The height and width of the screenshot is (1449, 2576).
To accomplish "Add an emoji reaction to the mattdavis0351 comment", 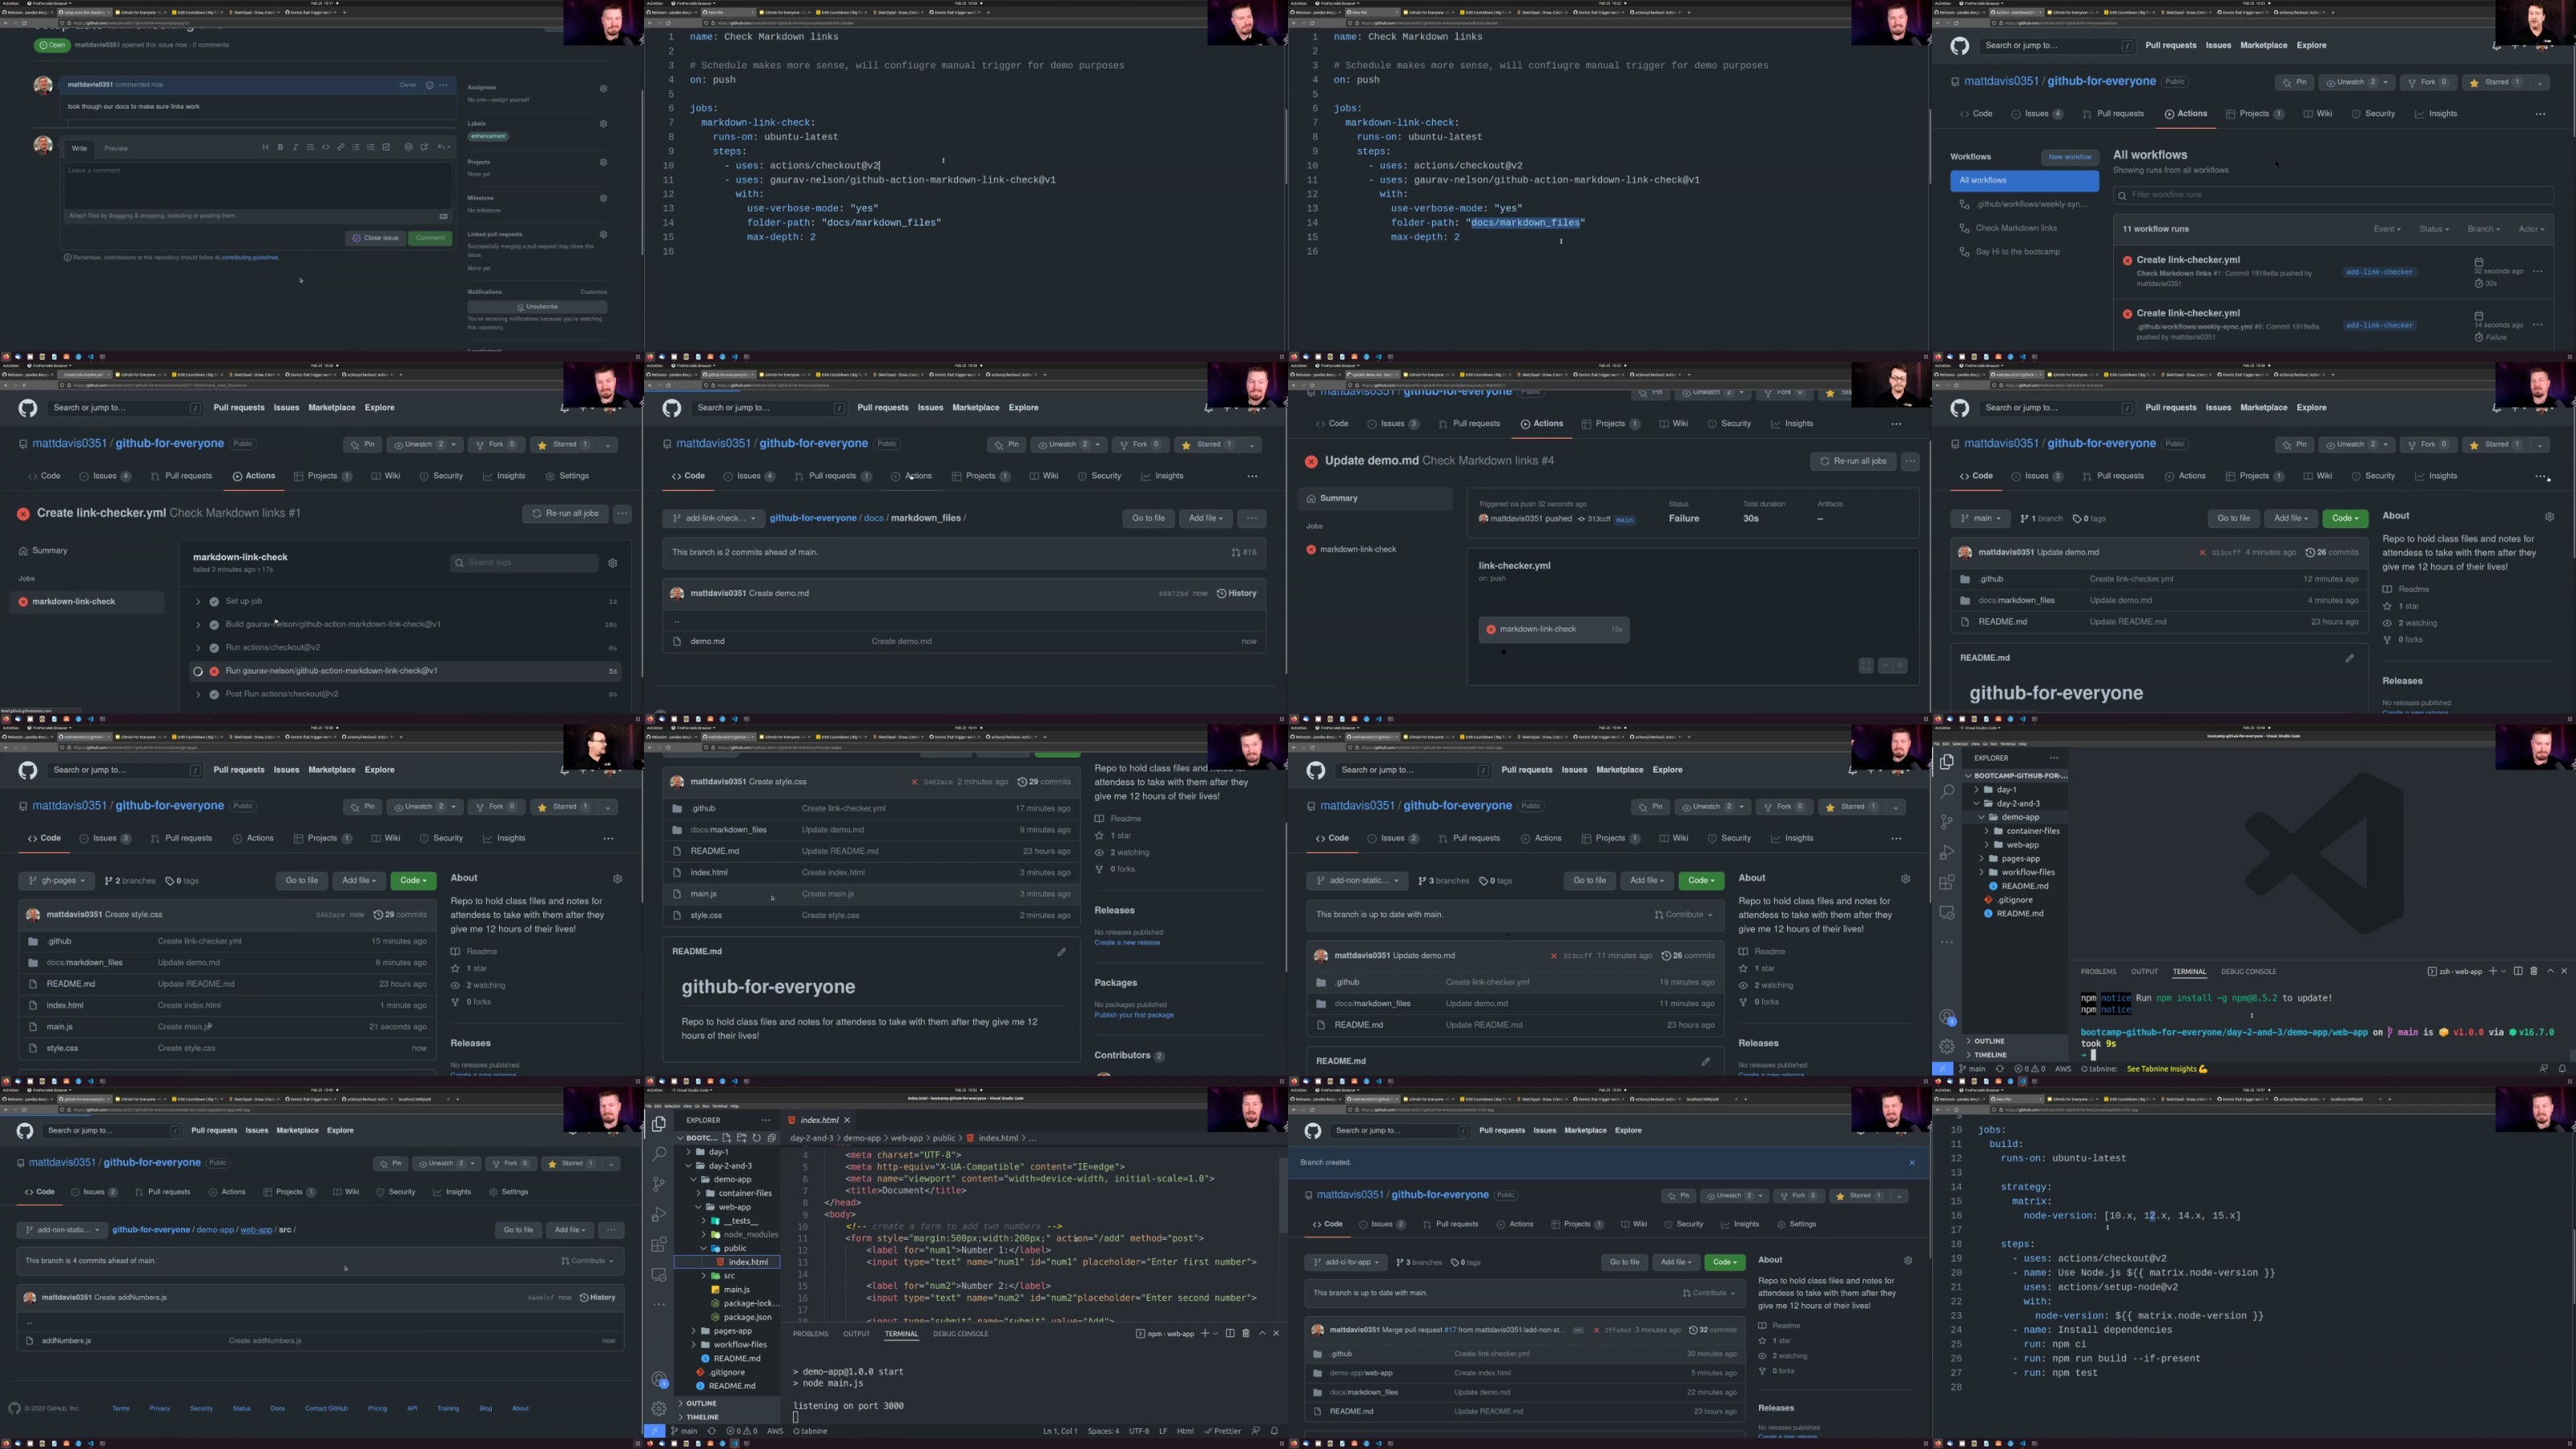I will 429,85.
